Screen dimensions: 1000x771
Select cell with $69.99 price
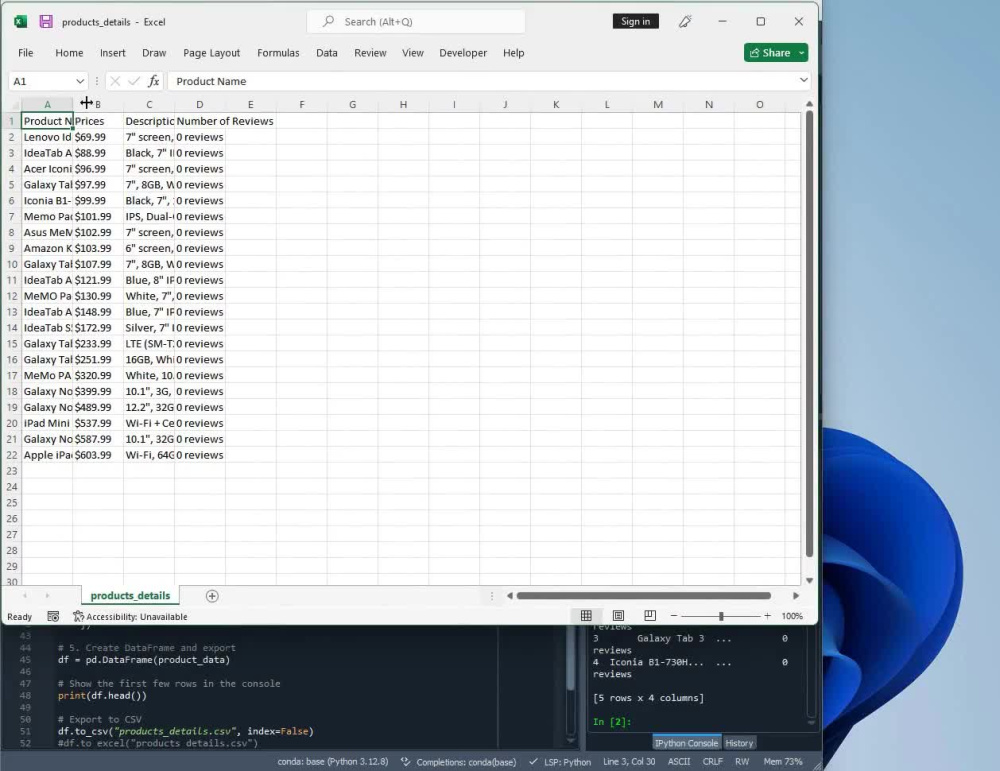coord(98,137)
